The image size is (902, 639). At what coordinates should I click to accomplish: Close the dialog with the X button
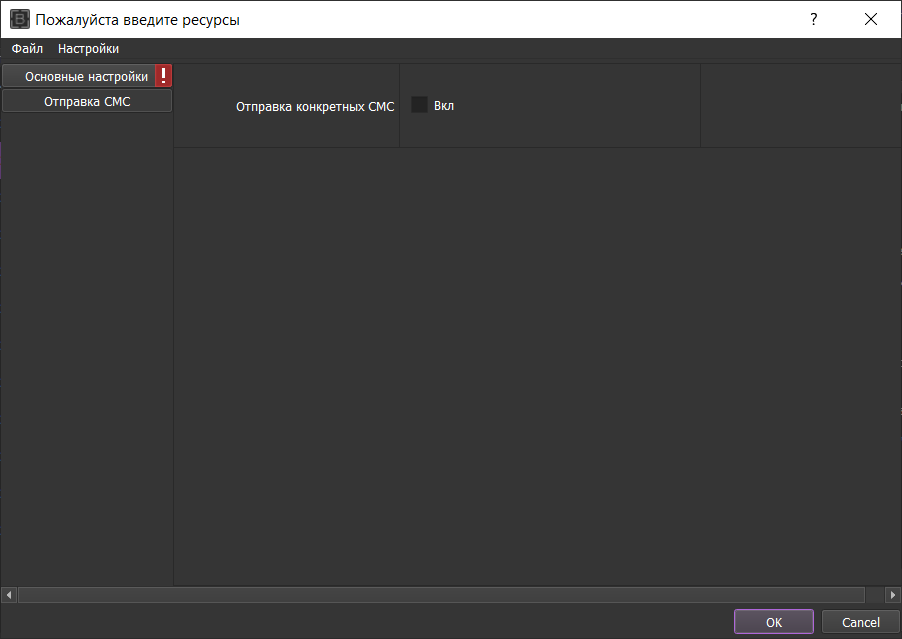coord(871,19)
